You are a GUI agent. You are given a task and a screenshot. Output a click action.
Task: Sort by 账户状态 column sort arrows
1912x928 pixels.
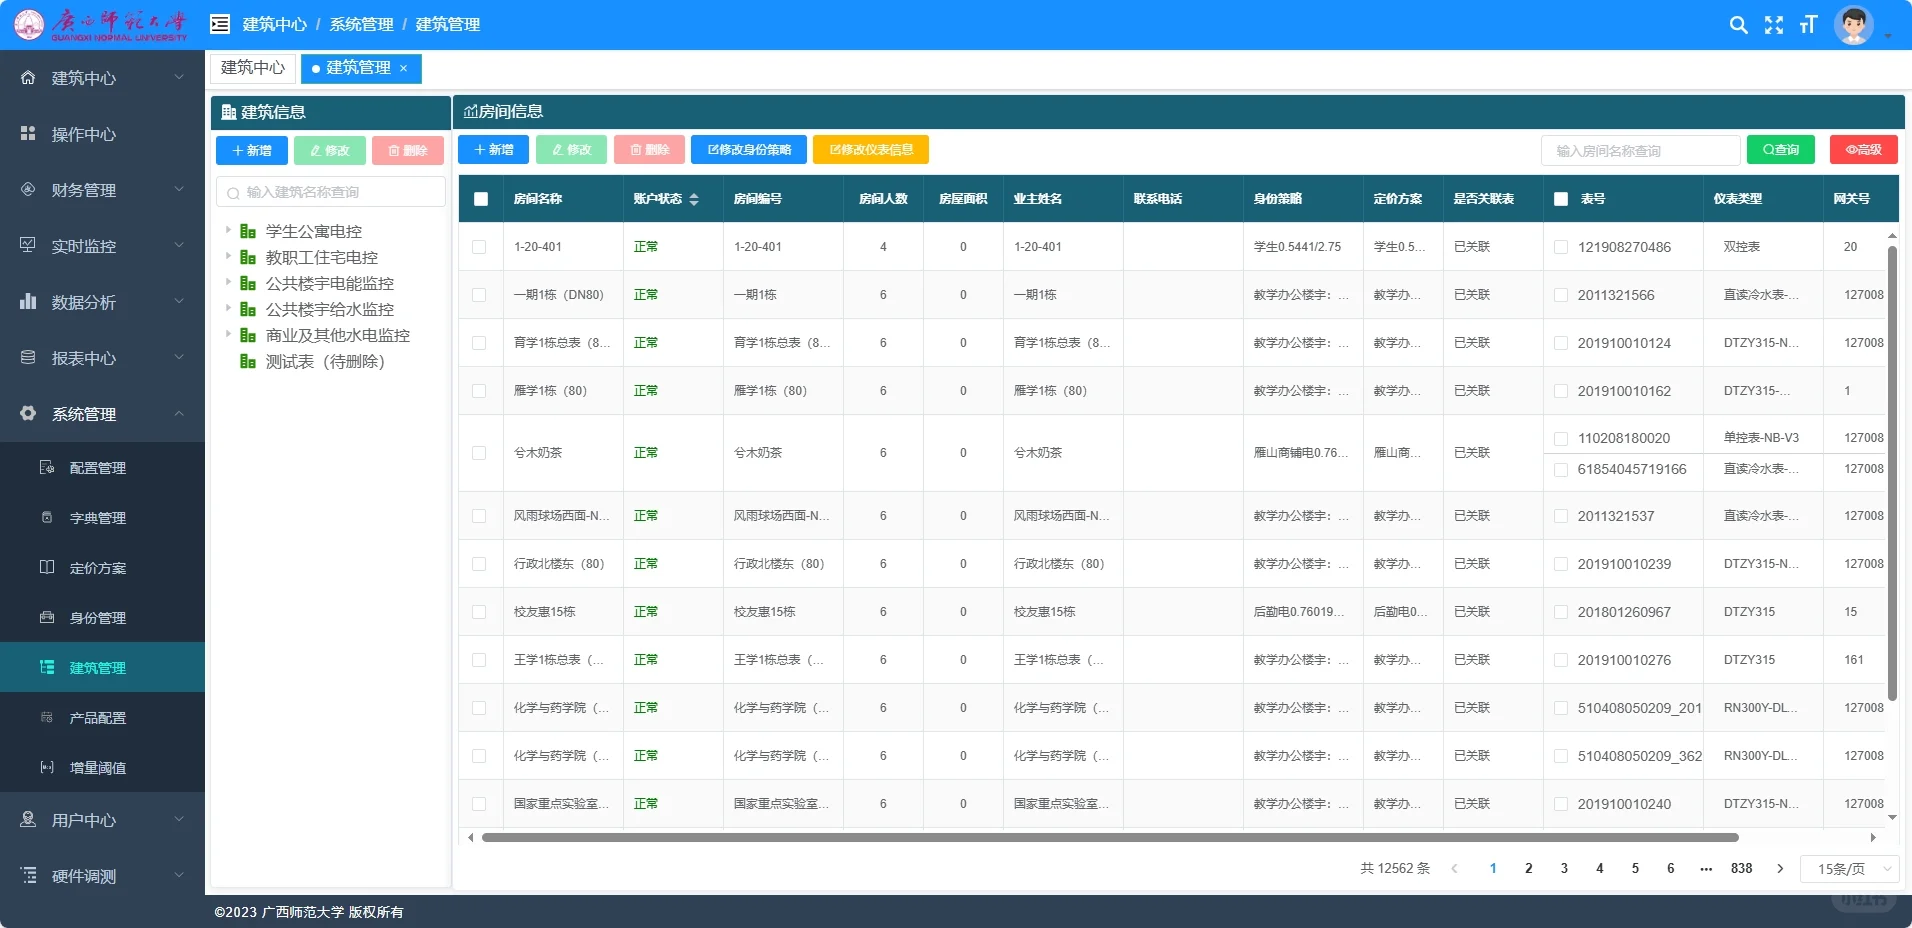coord(694,199)
